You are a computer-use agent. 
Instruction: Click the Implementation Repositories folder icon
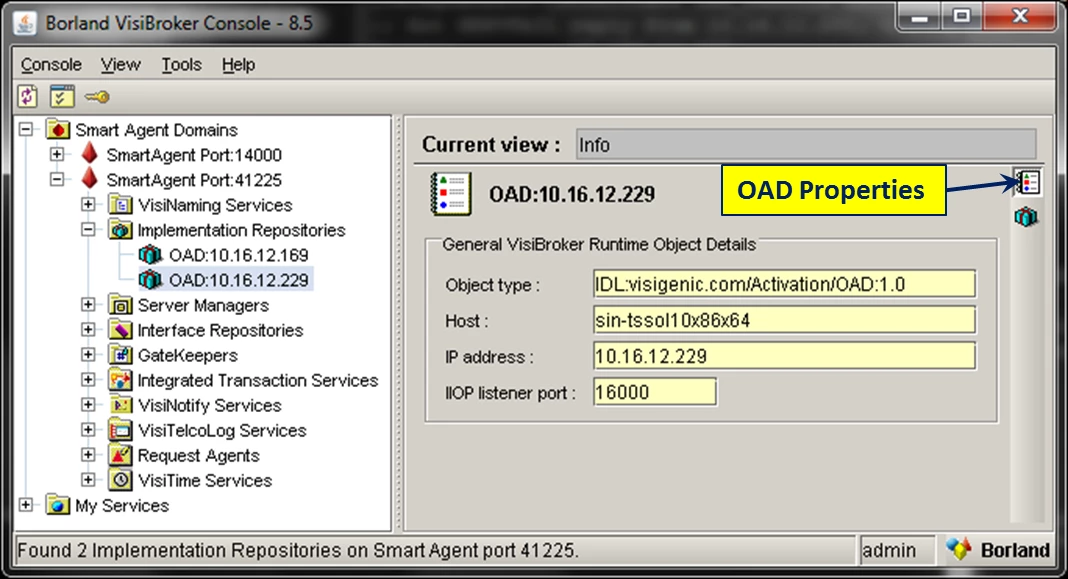pos(121,230)
